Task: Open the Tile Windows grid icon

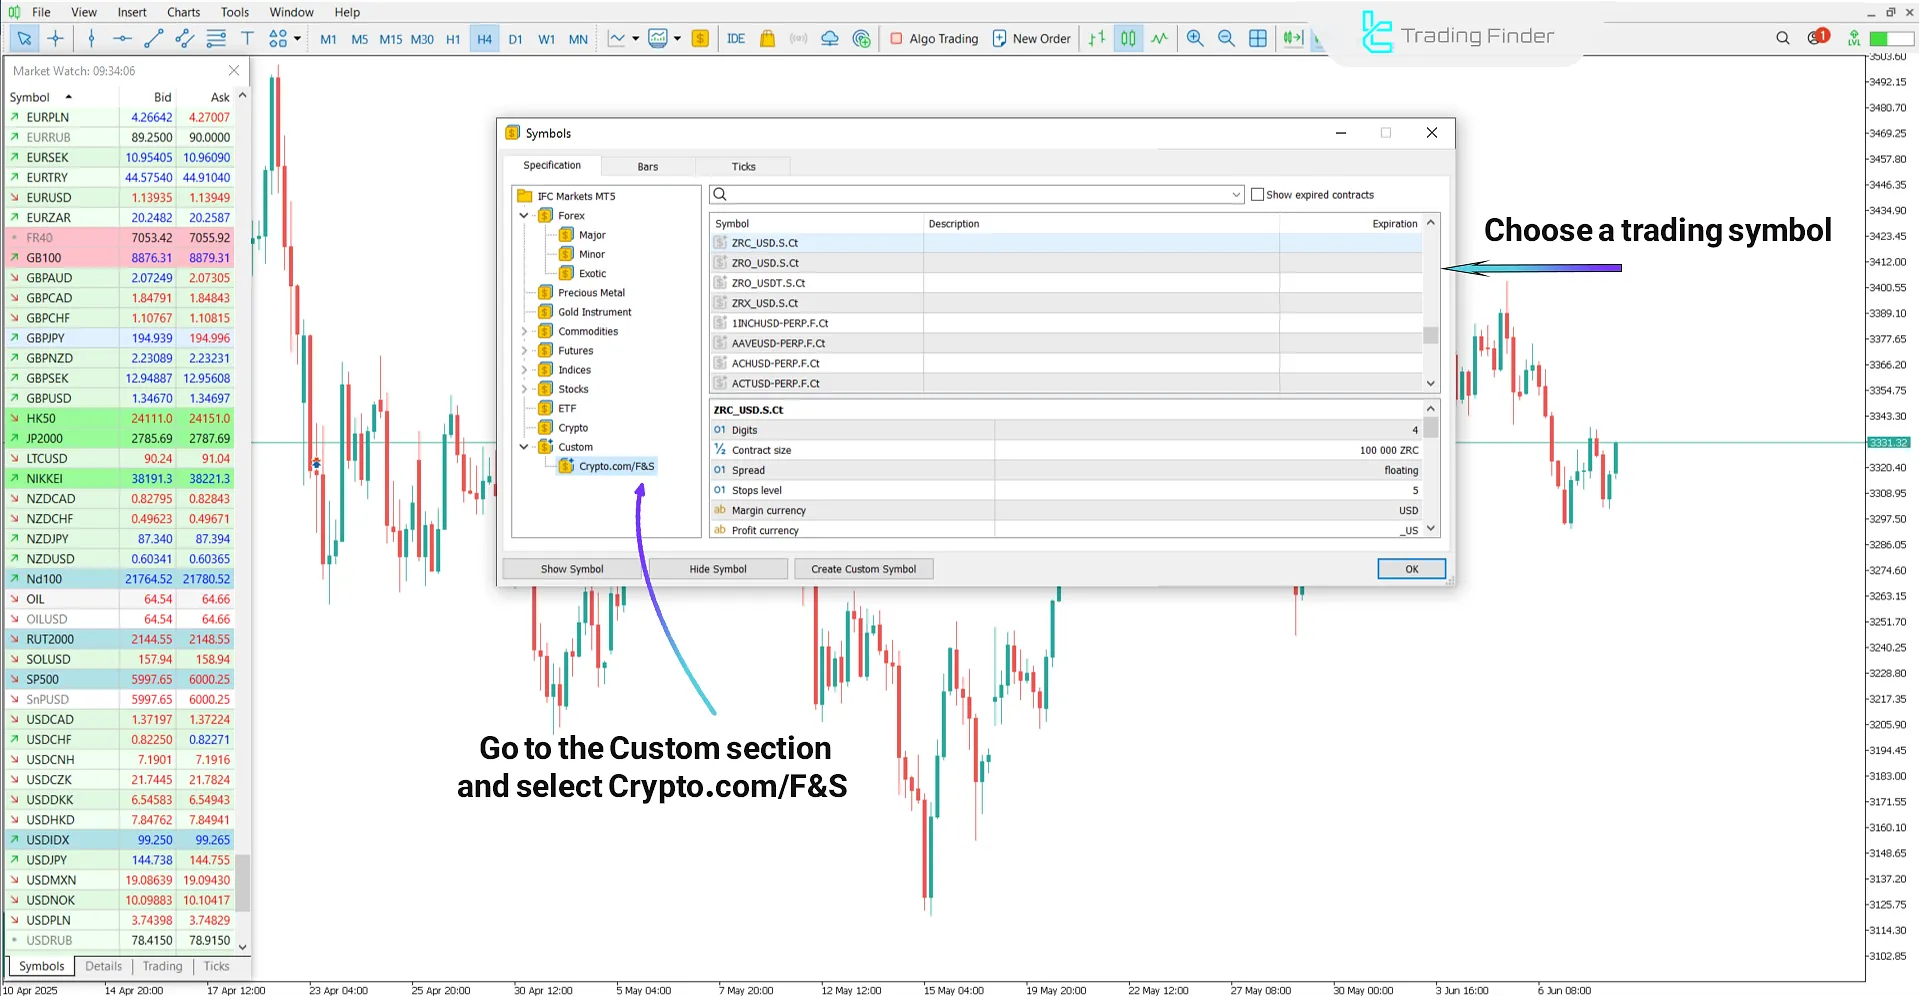Action: (1257, 38)
